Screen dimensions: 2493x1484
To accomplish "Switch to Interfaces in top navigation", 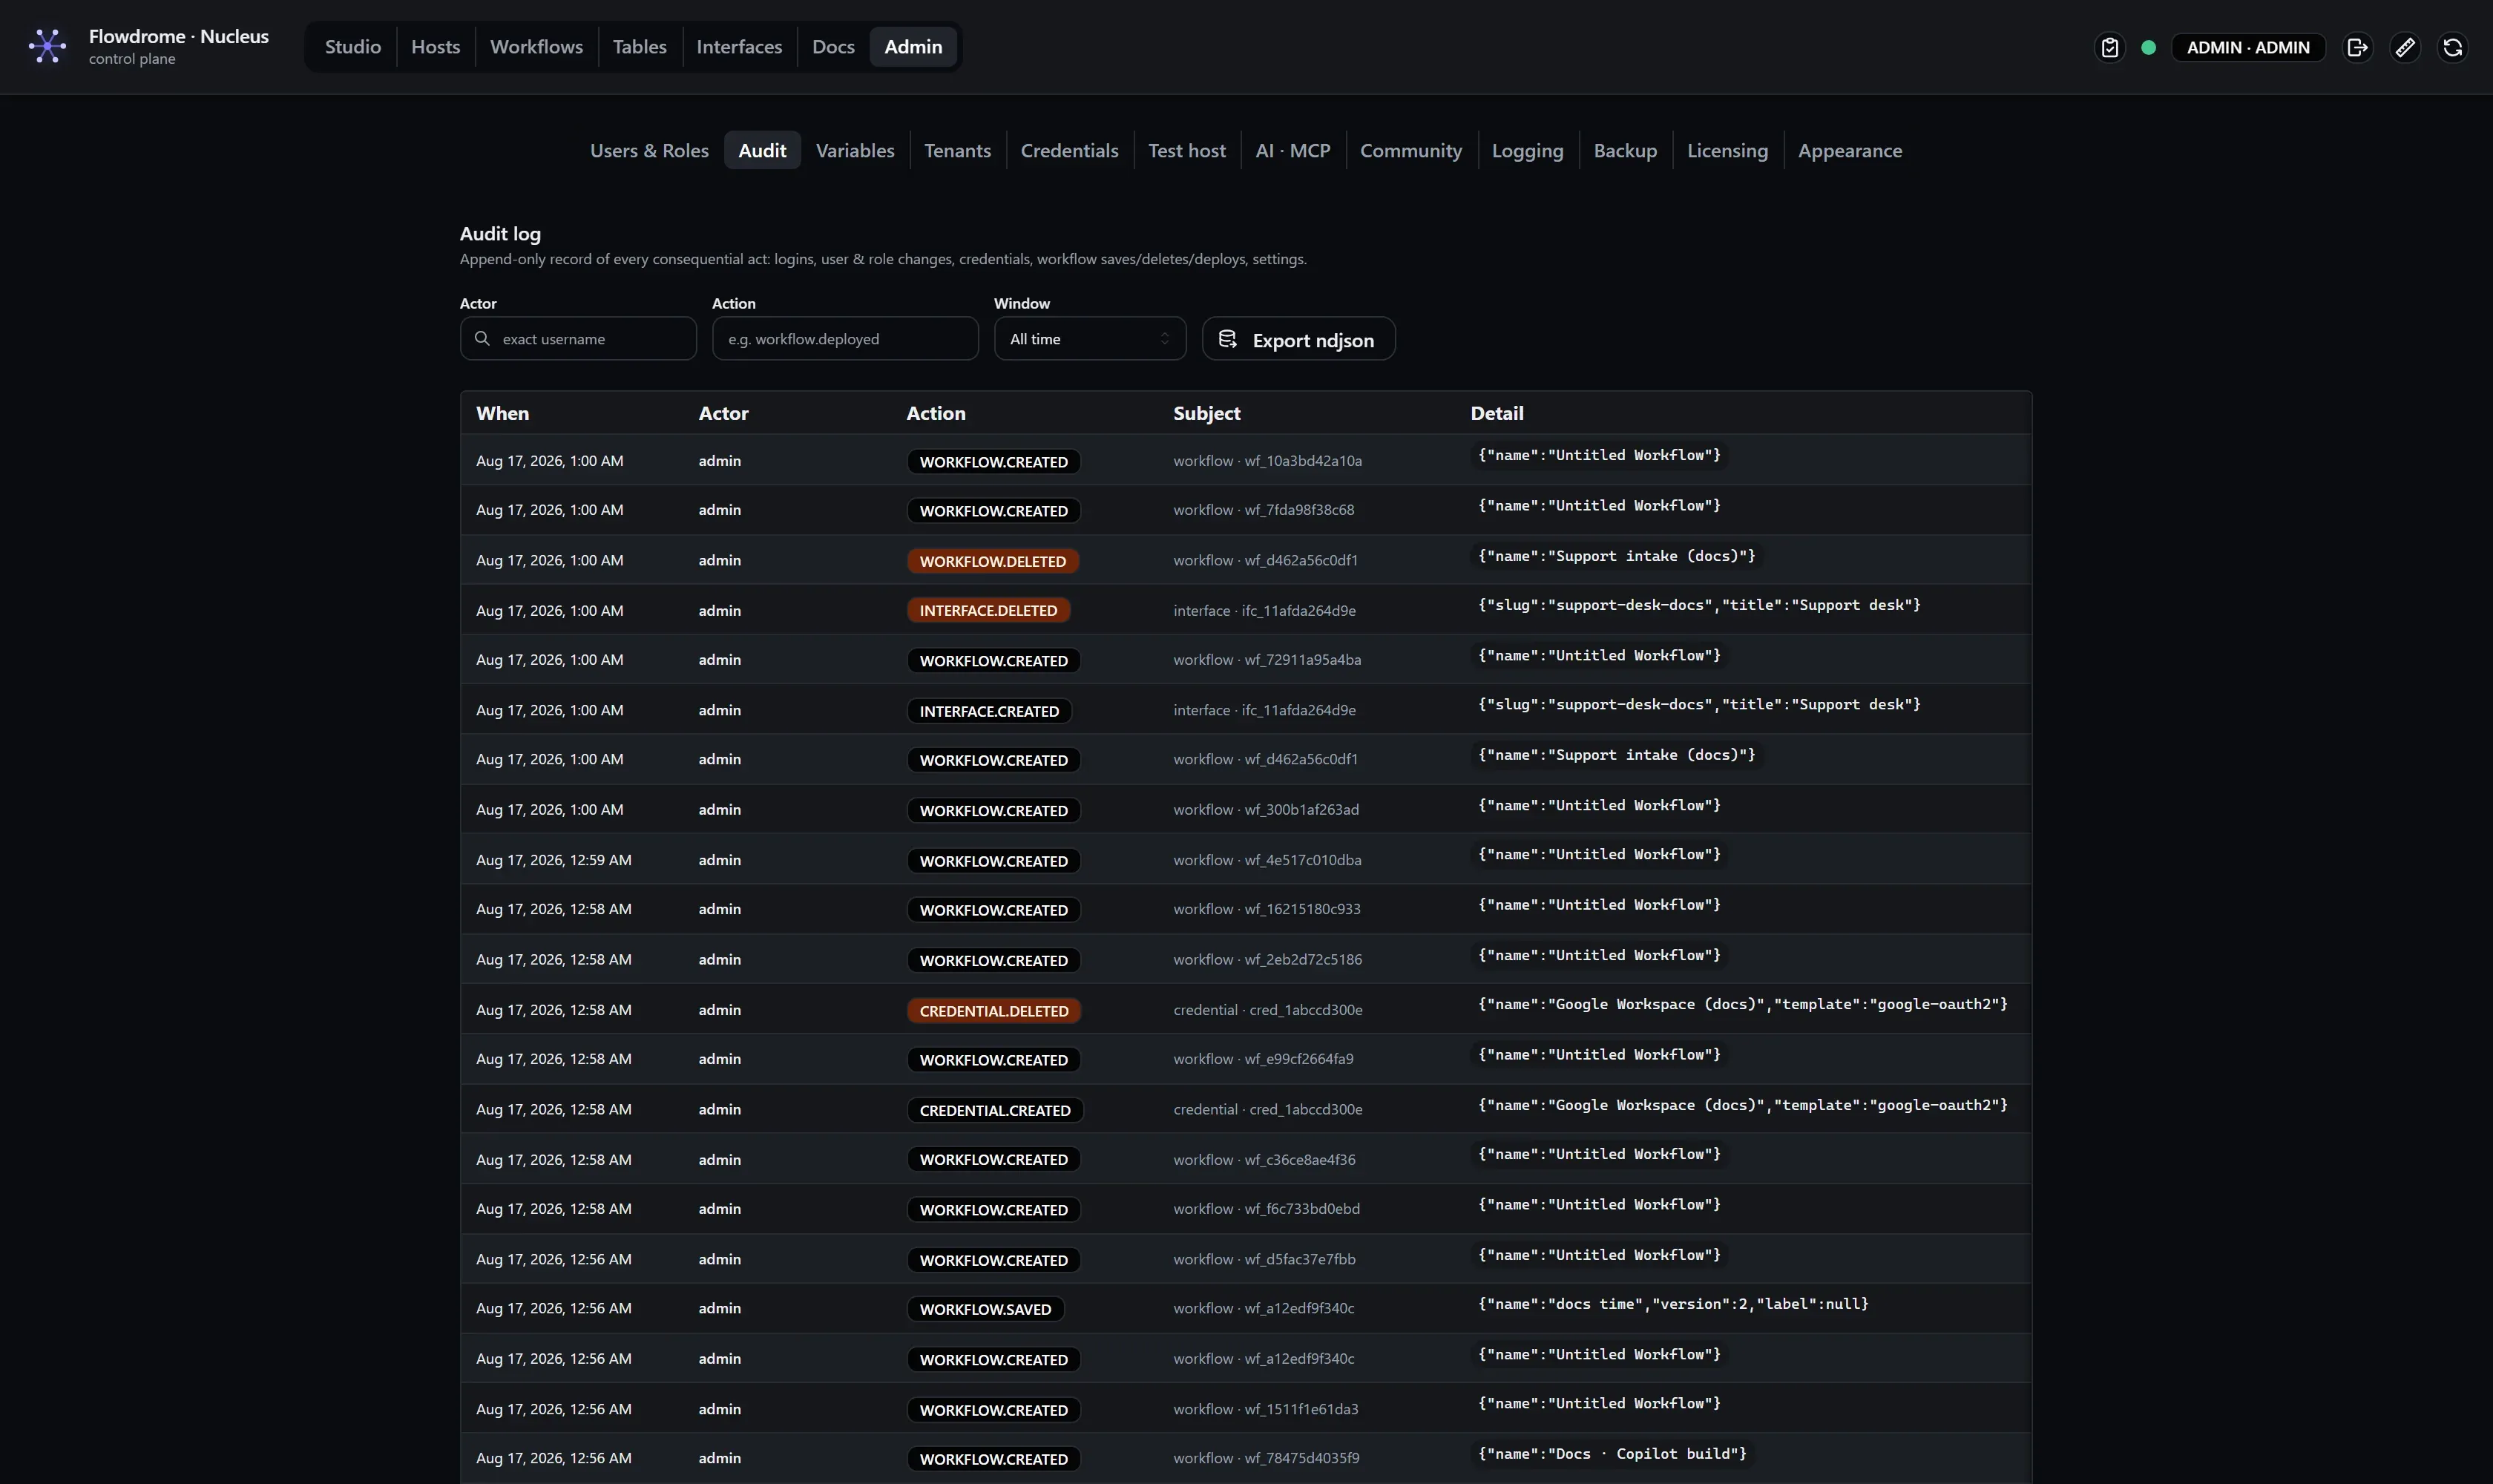I will point(739,47).
